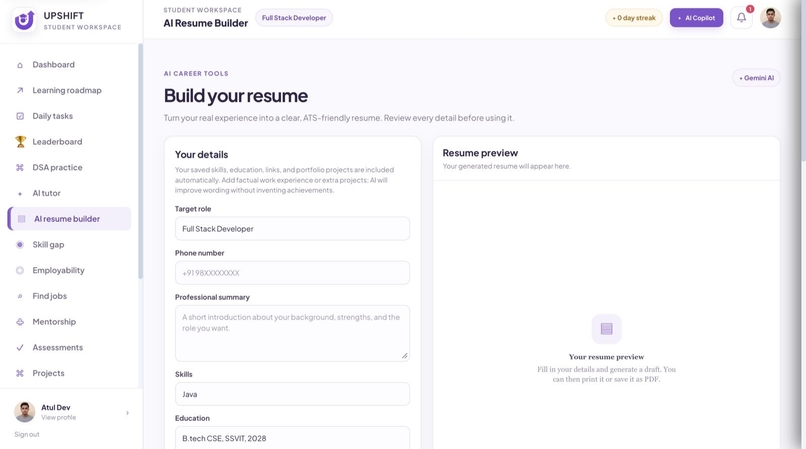Click the Skill gap target icon
806x449 pixels.
[20, 245]
